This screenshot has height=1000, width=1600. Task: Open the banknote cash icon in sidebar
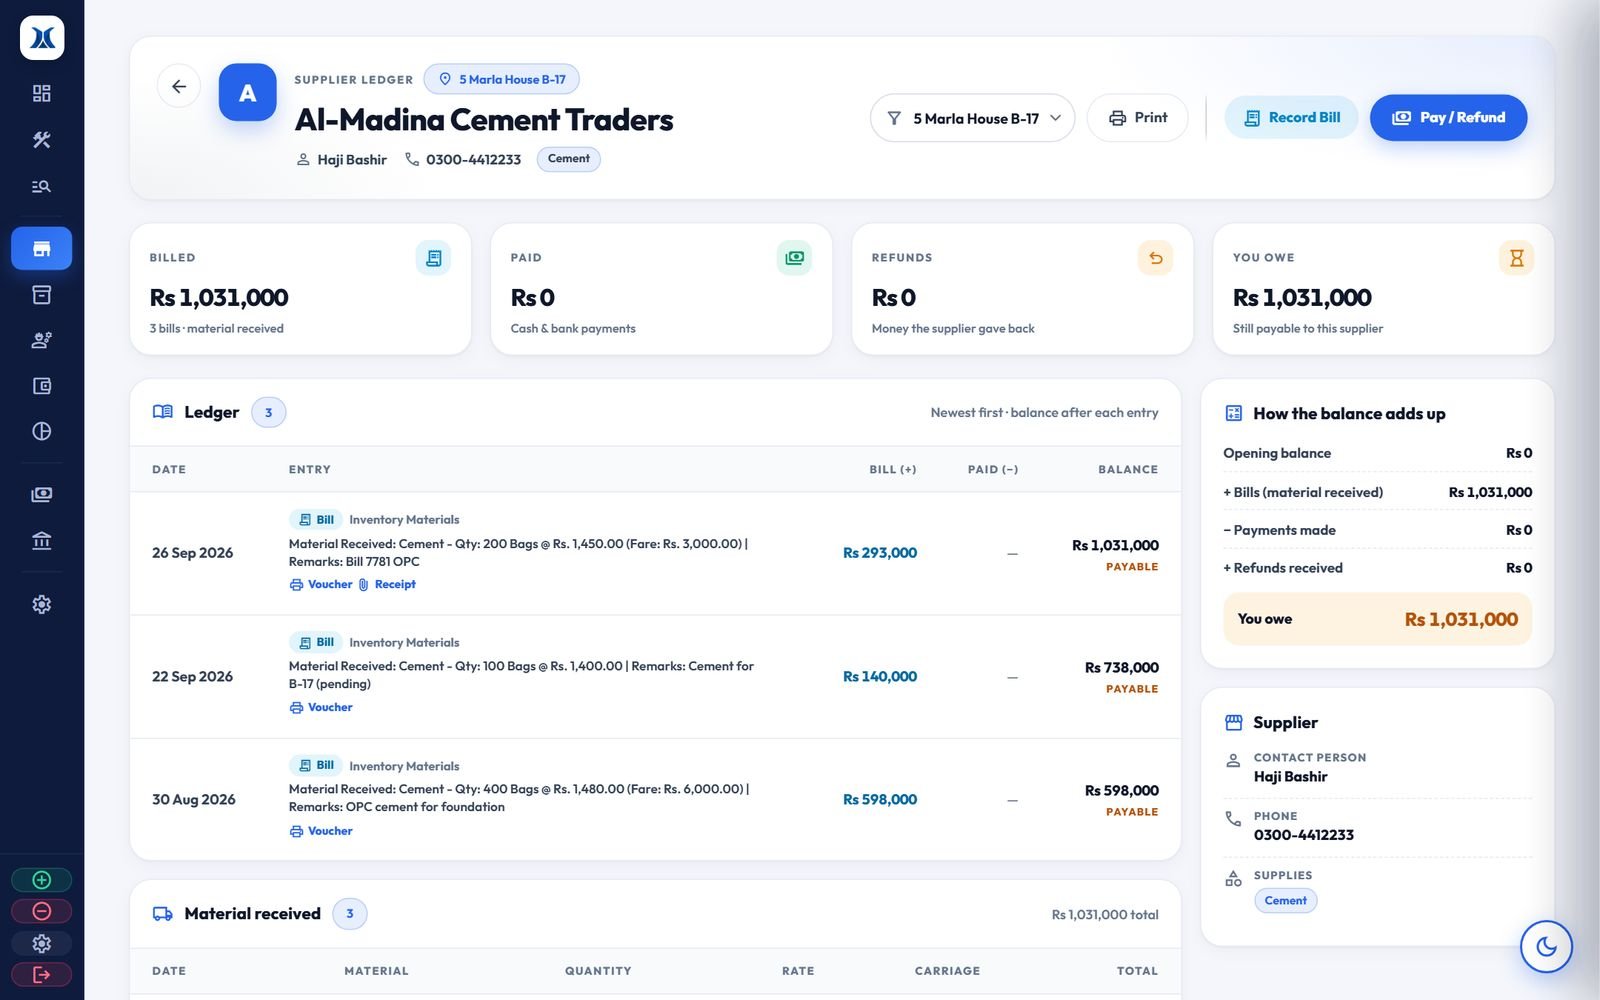click(41, 494)
